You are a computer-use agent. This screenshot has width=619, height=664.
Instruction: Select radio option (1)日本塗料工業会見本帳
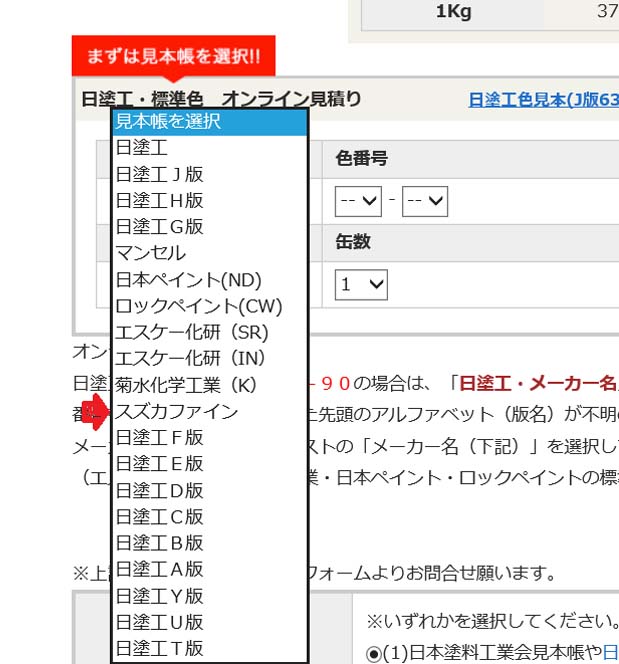coord(374,654)
